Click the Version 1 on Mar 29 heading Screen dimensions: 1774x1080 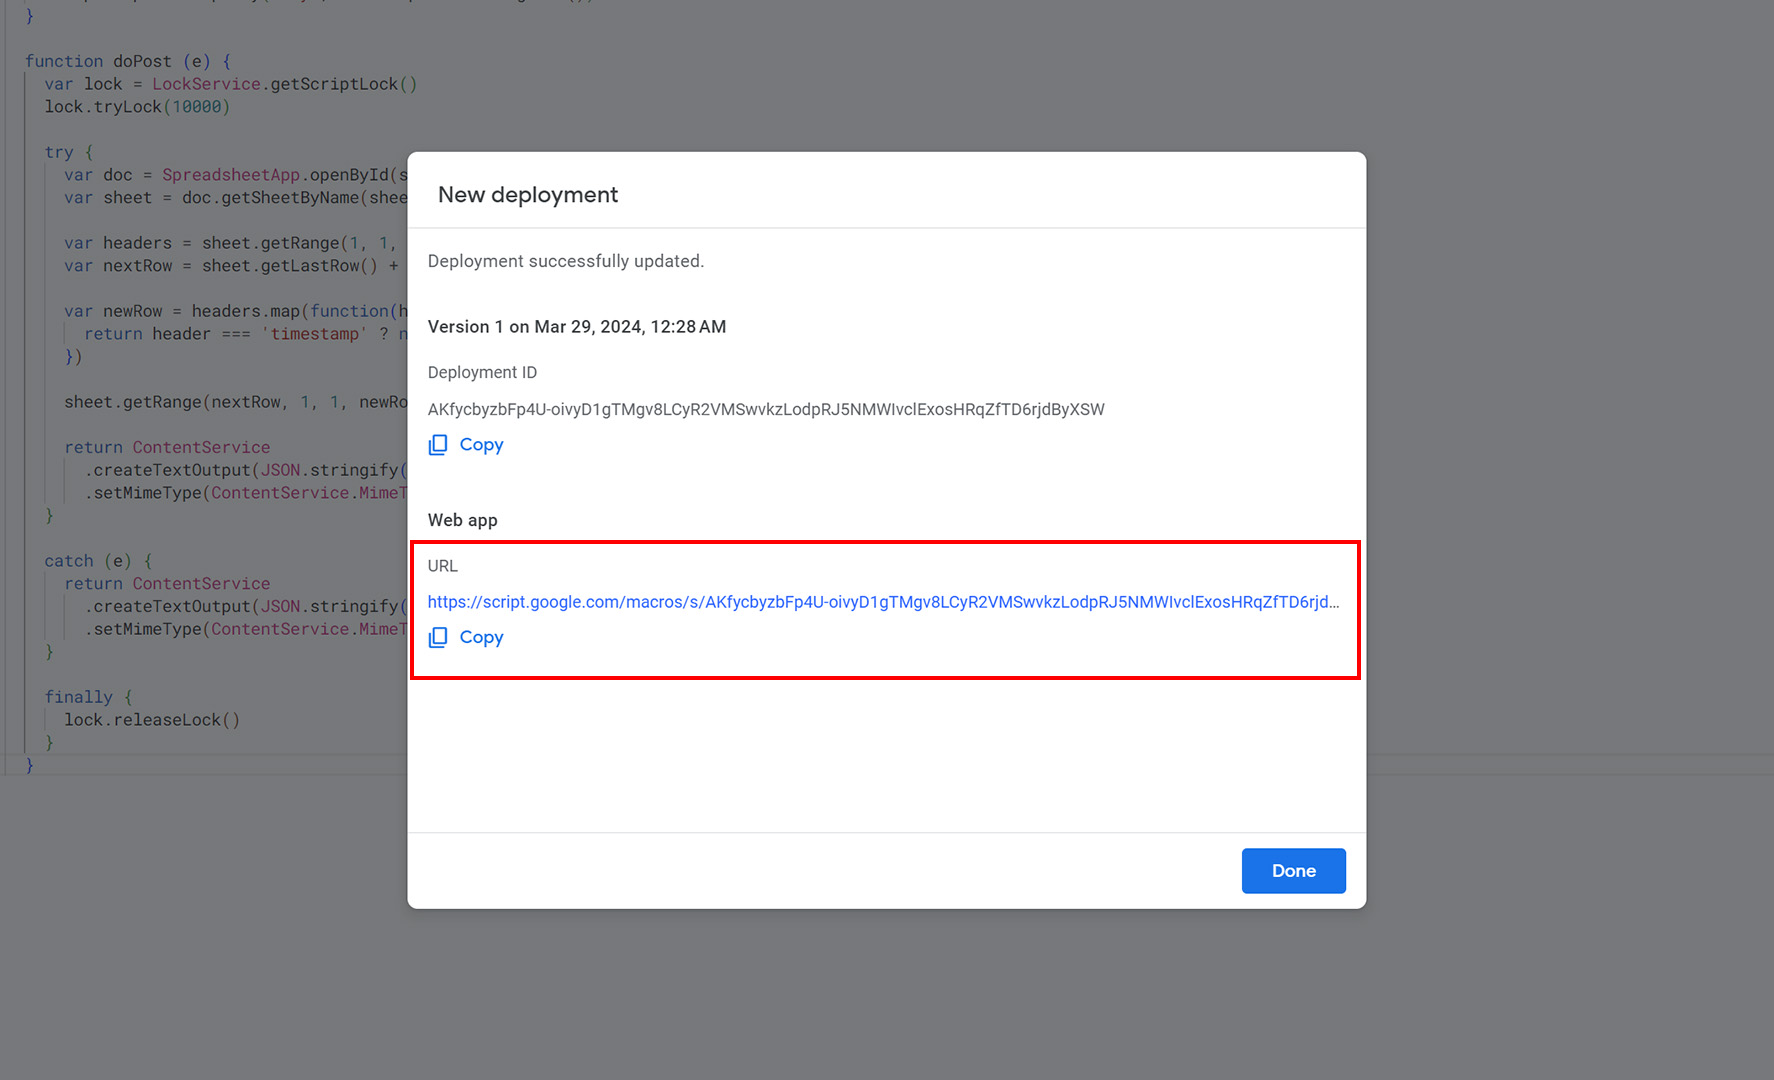[x=576, y=327]
